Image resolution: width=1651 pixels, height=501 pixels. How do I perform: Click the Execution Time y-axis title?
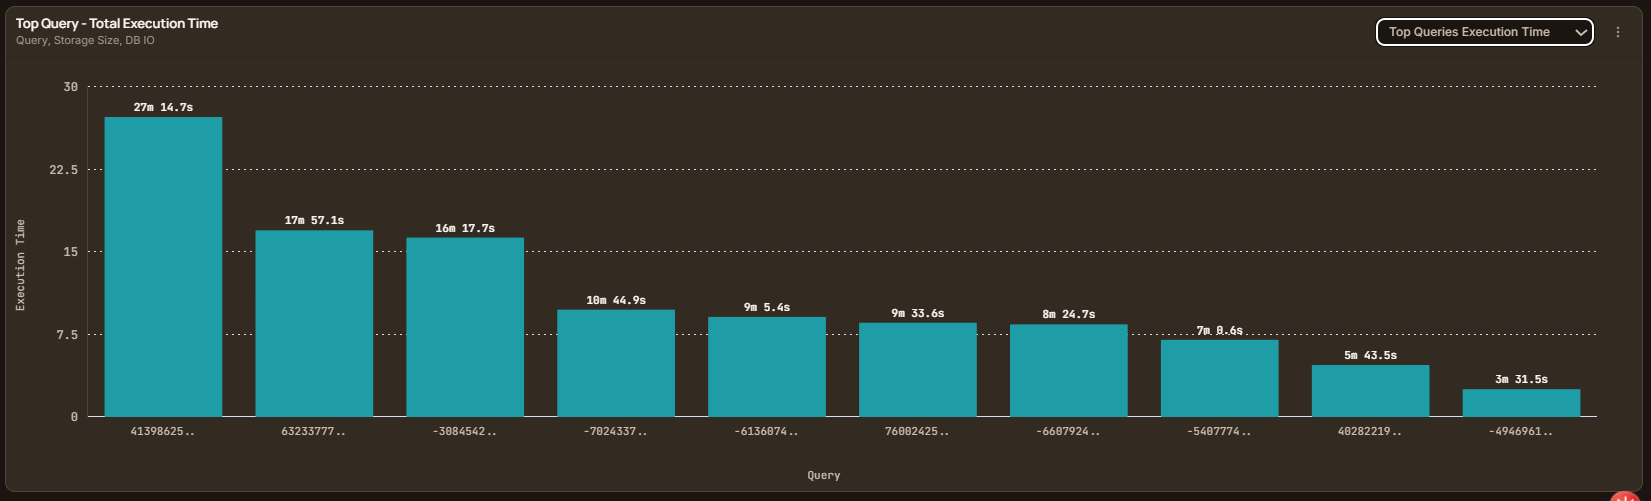pos(21,265)
